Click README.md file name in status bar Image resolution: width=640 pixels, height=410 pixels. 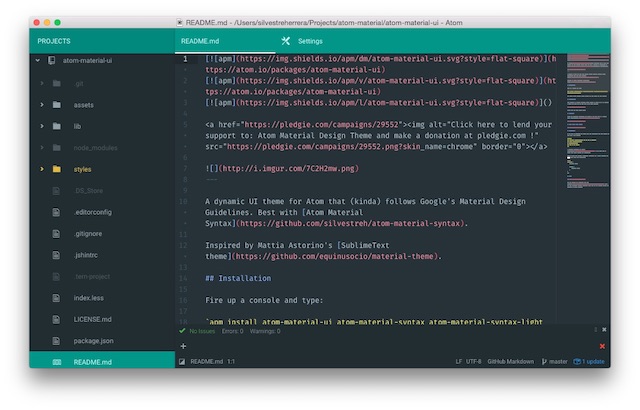click(207, 361)
